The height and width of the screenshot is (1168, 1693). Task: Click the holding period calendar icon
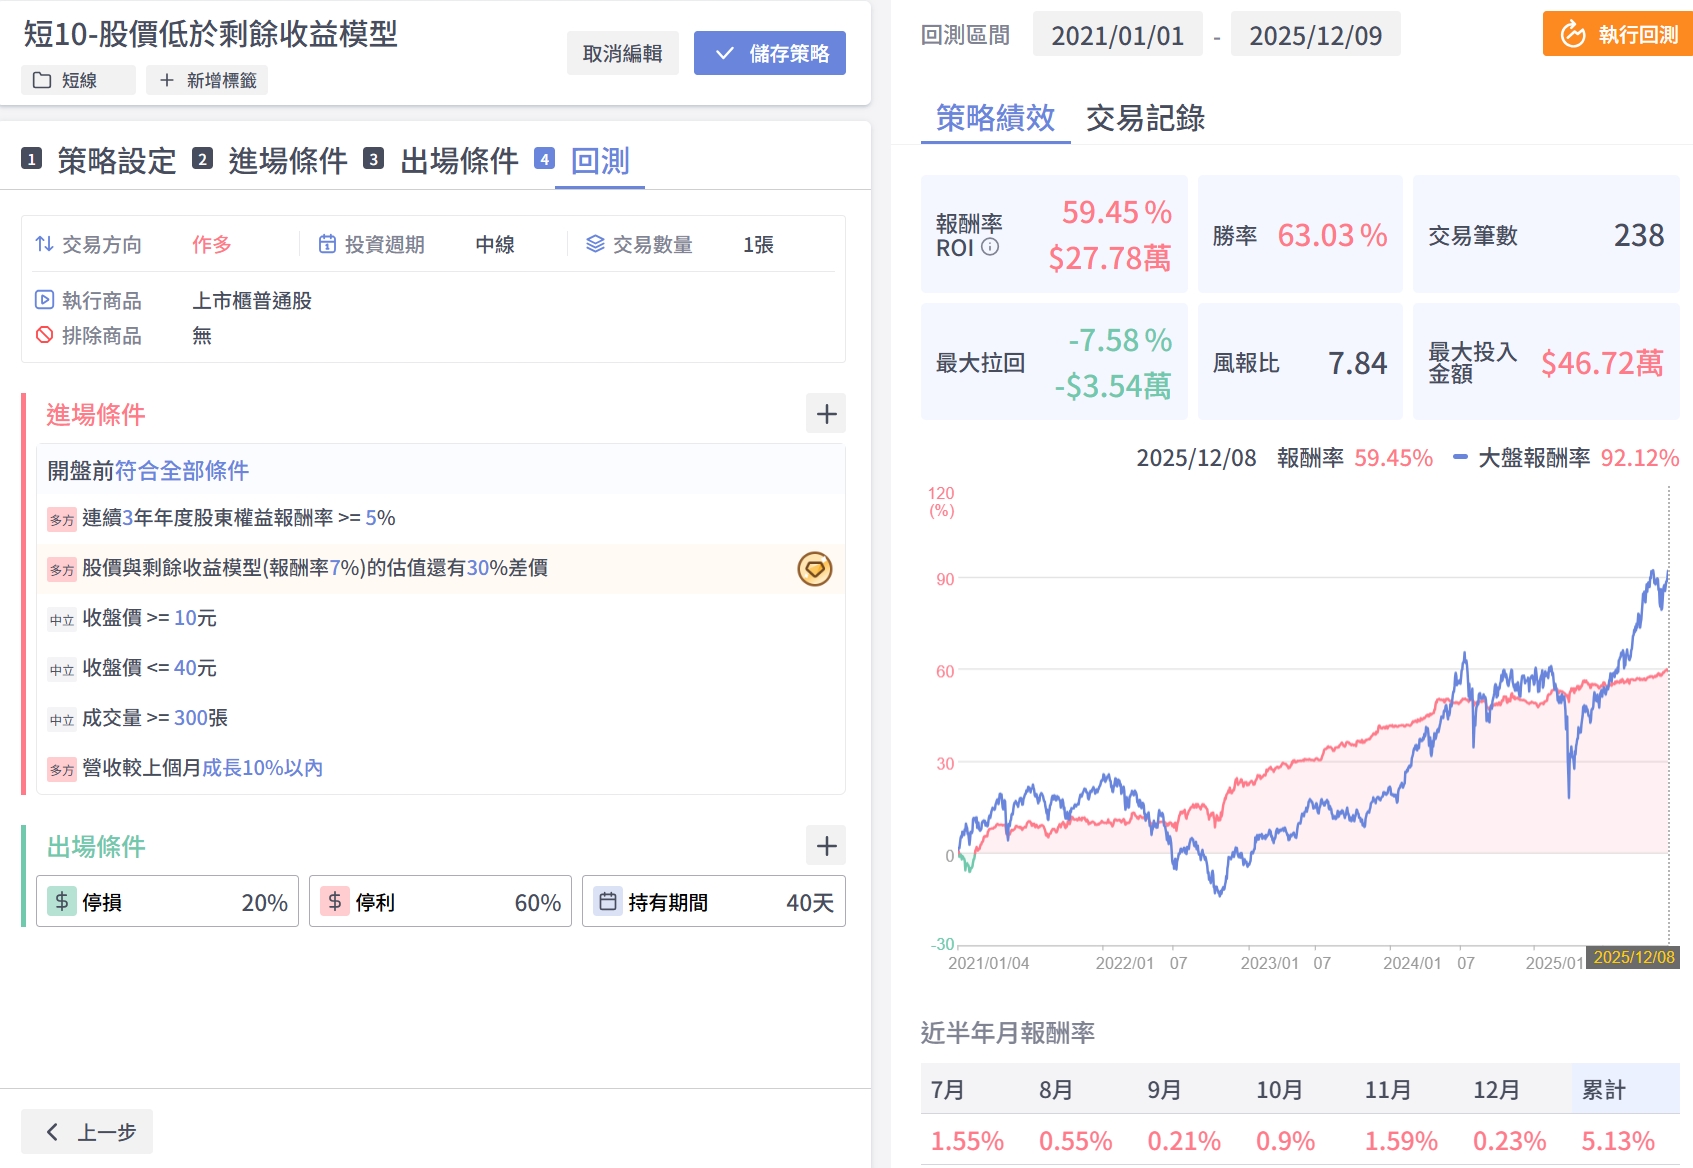click(607, 902)
